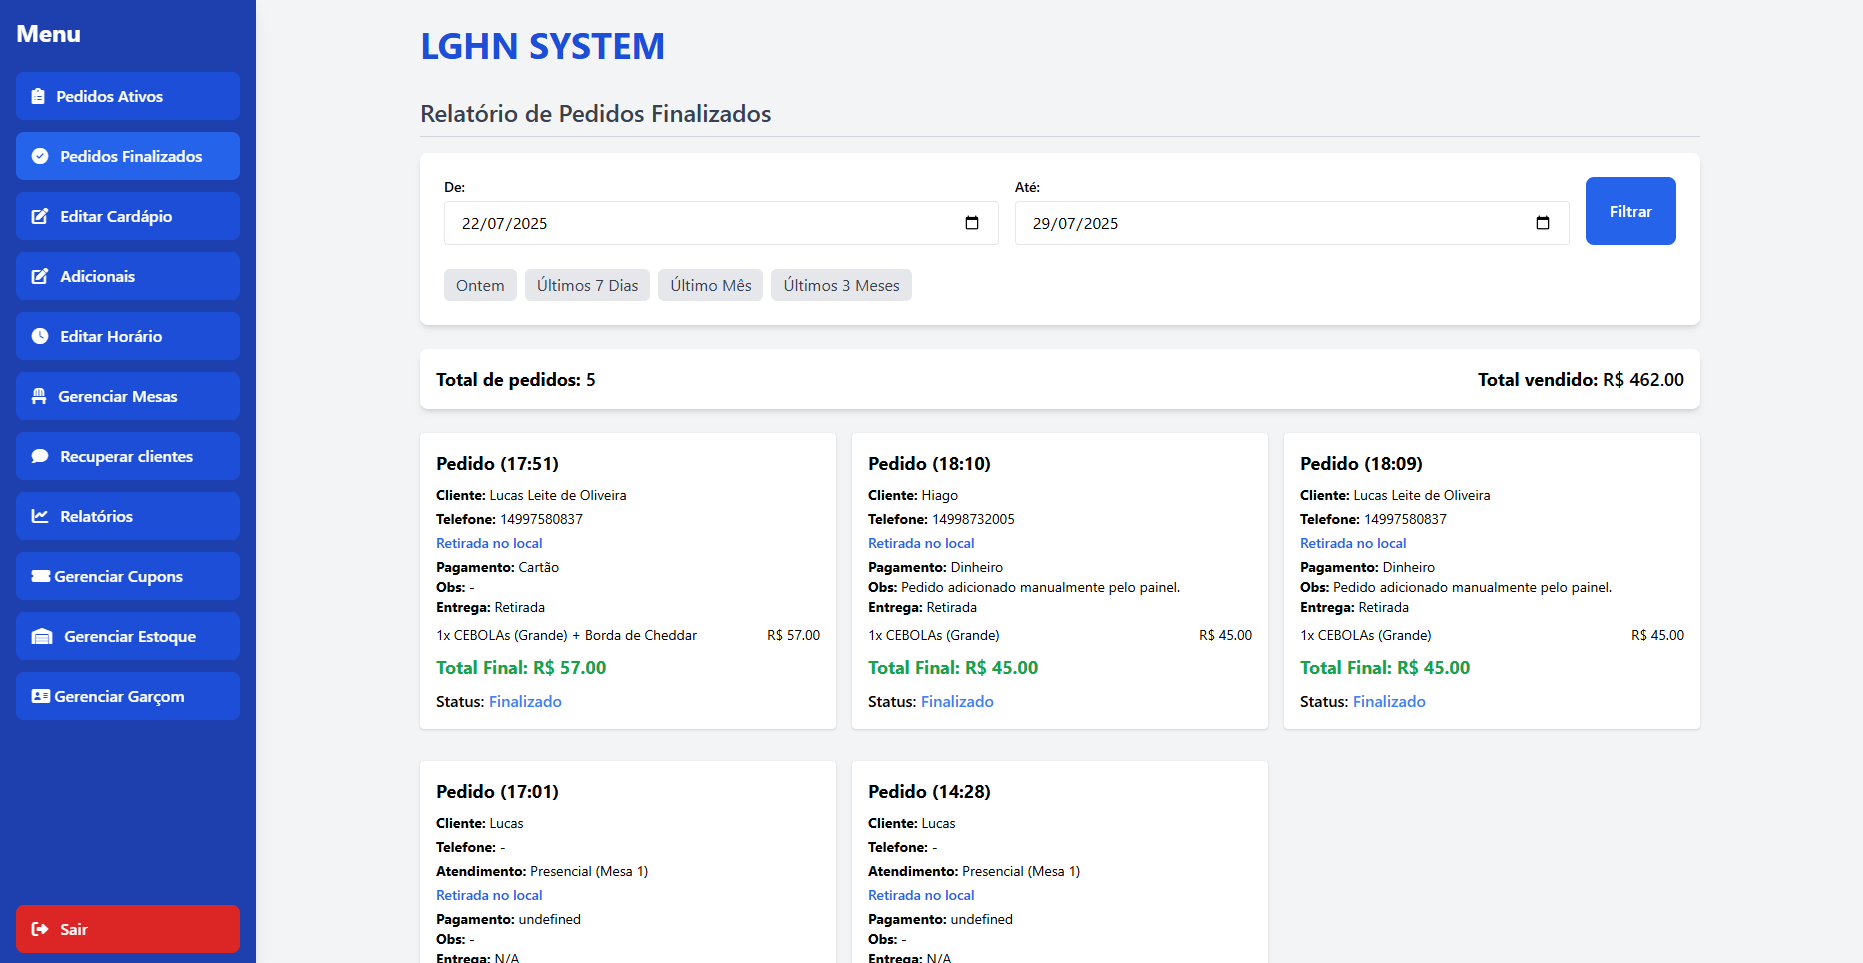The height and width of the screenshot is (963, 1863).
Task: Open Pedidos Ativos from the menu
Action: click(128, 96)
